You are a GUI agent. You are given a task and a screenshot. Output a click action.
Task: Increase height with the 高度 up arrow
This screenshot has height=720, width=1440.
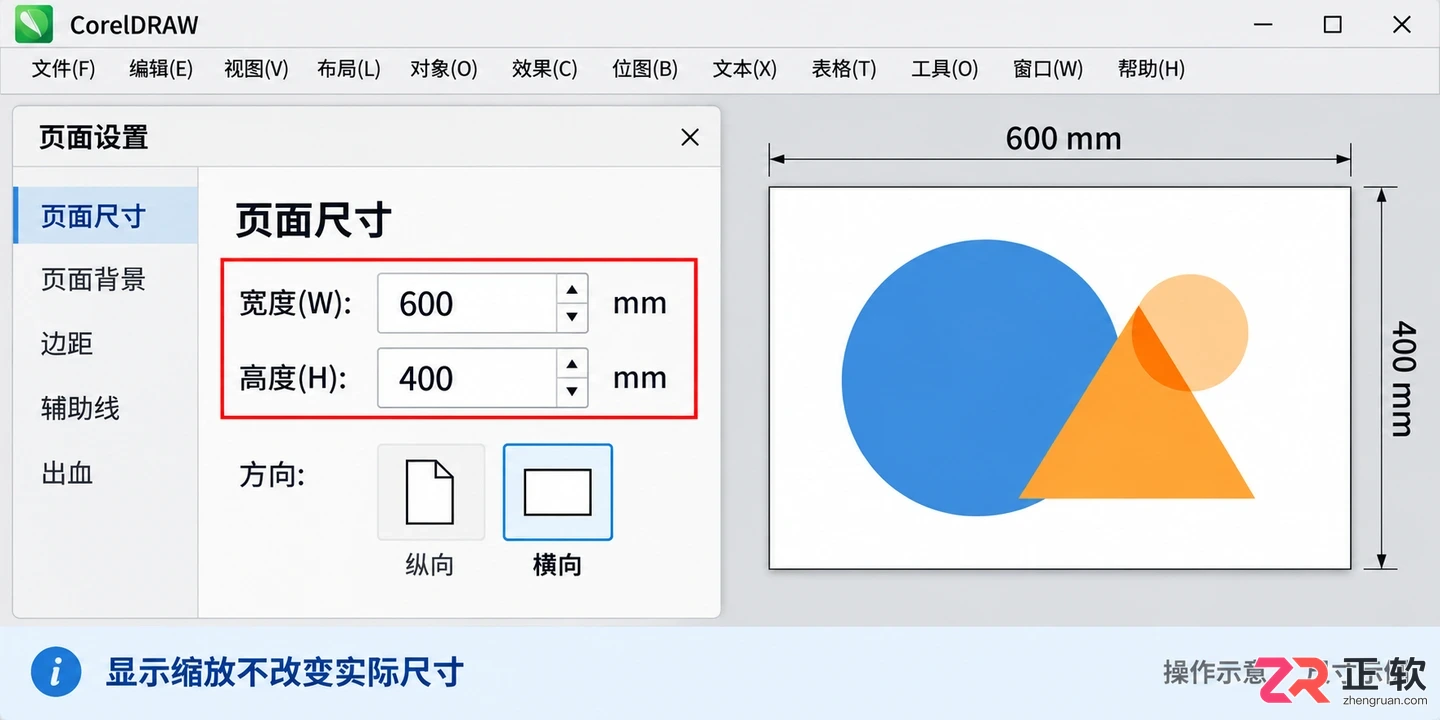572,364
